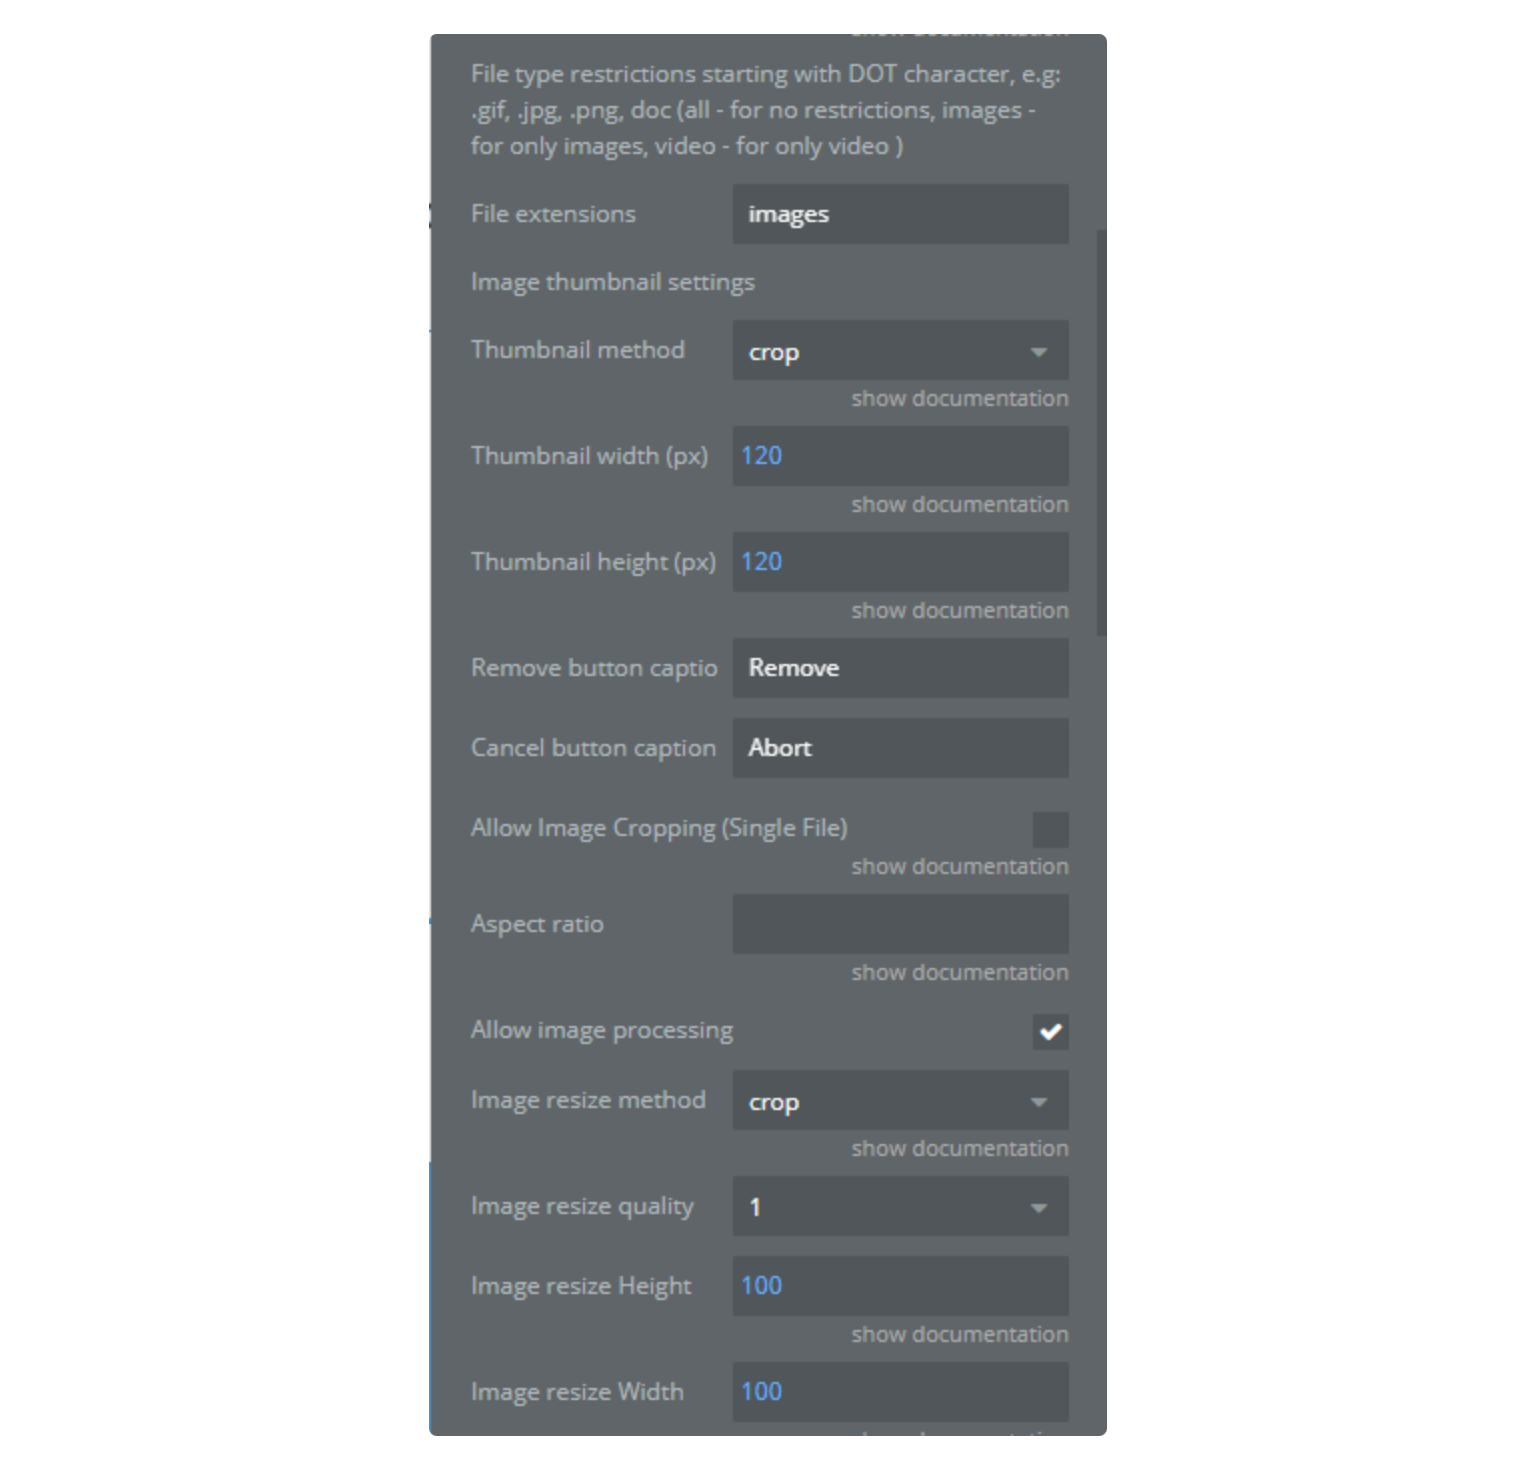This screenshot has width=1530, height=1462.
Task: Enable Allow Image Cropping checkbox
Action: coord(1050,829)
